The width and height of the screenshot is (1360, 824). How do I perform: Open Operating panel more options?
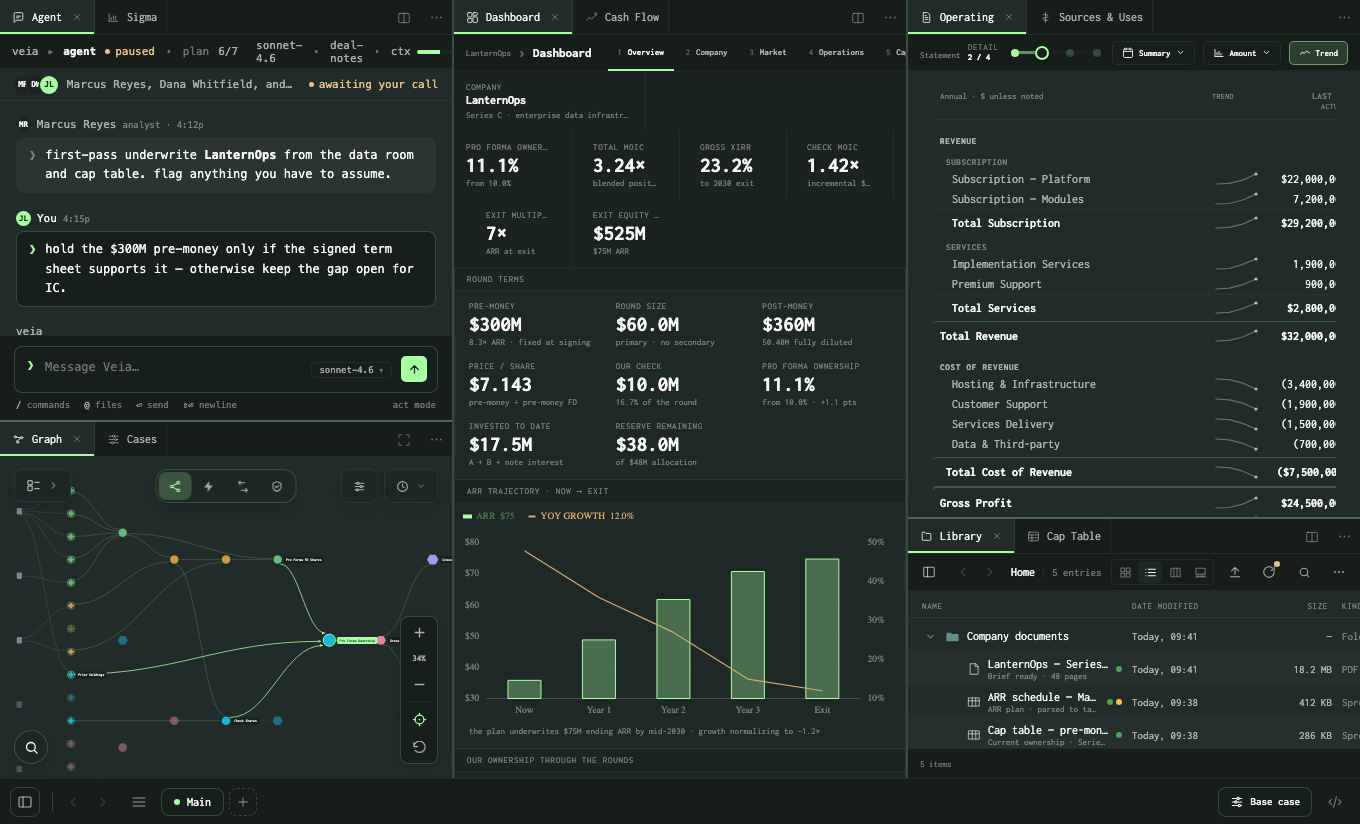(x=1344, y=17)
